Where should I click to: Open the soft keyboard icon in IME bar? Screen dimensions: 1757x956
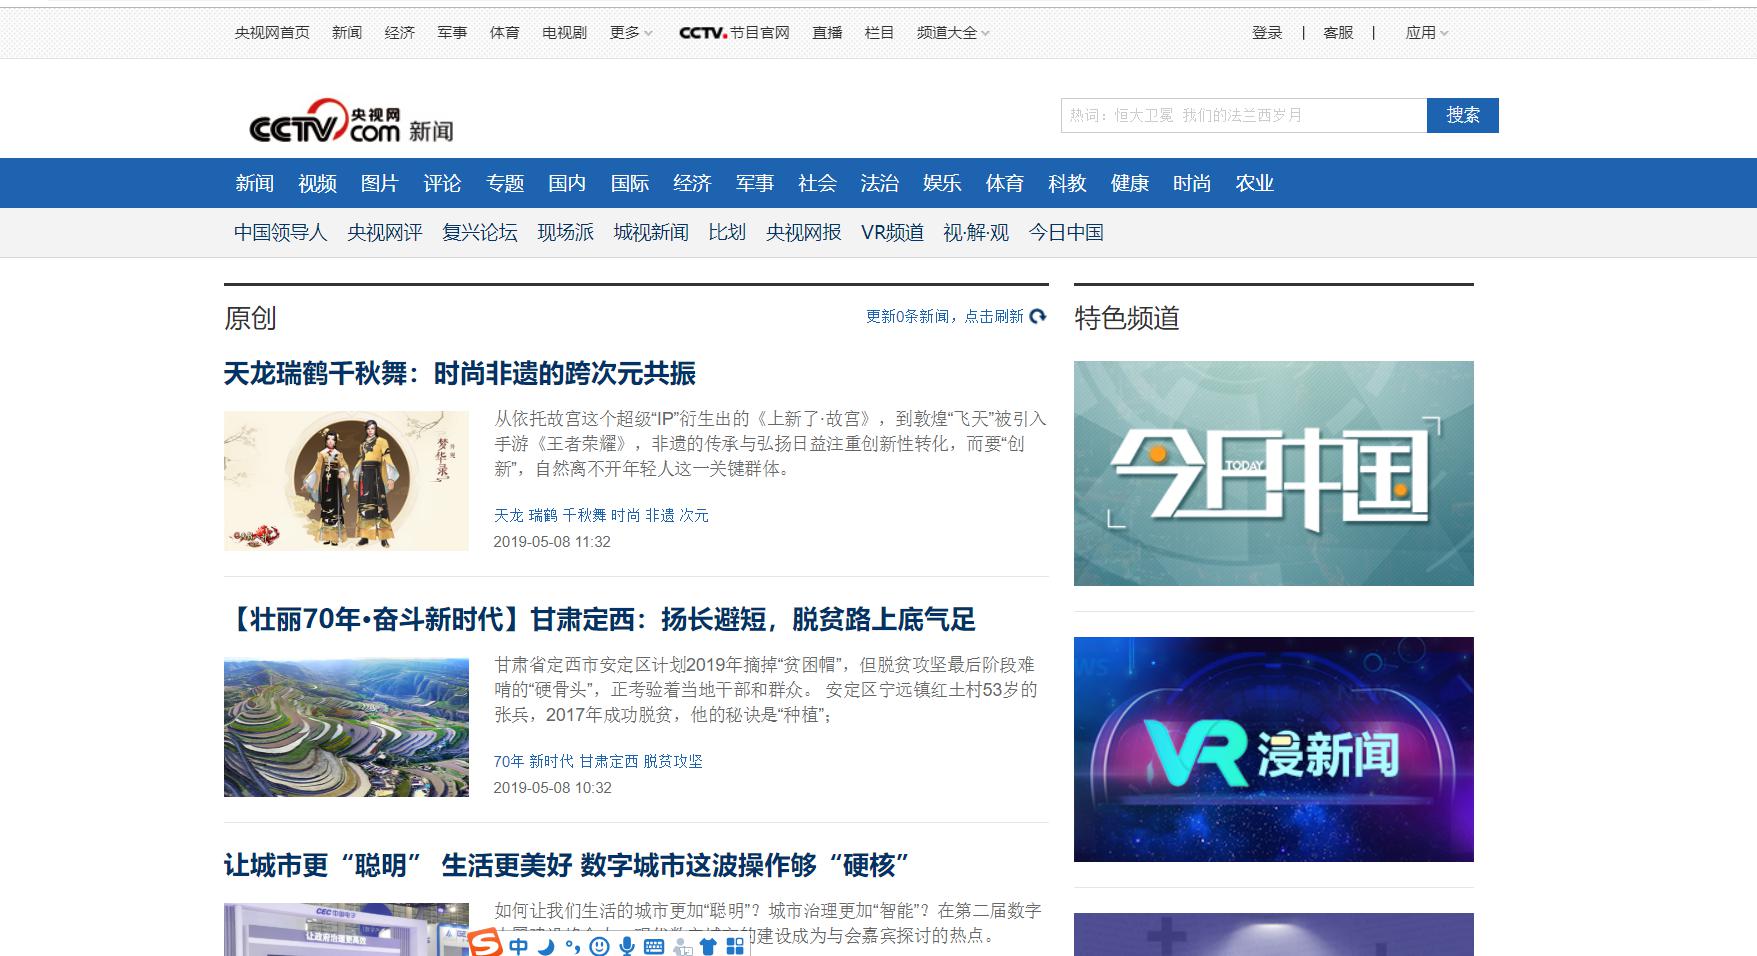[654, 946]
